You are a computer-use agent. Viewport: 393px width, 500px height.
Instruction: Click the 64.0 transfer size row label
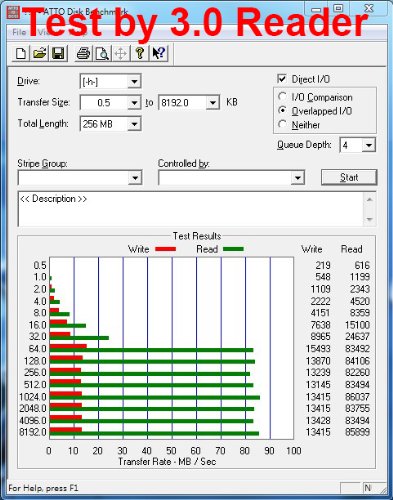[38, 349]
